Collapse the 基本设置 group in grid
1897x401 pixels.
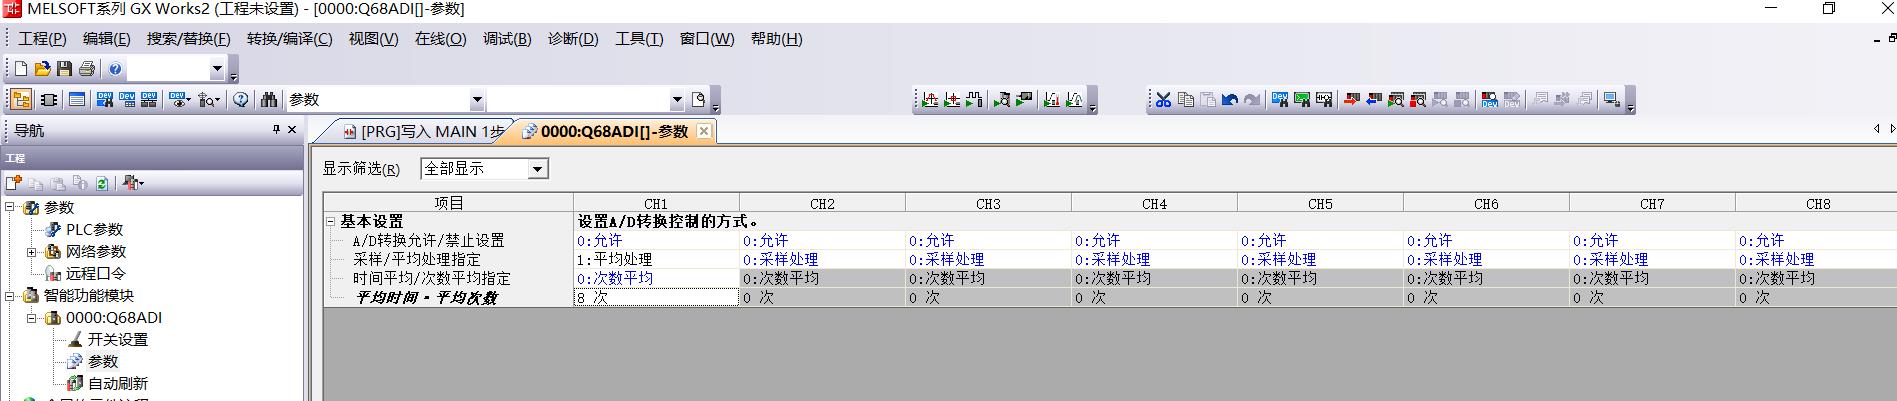pos(331,222)
